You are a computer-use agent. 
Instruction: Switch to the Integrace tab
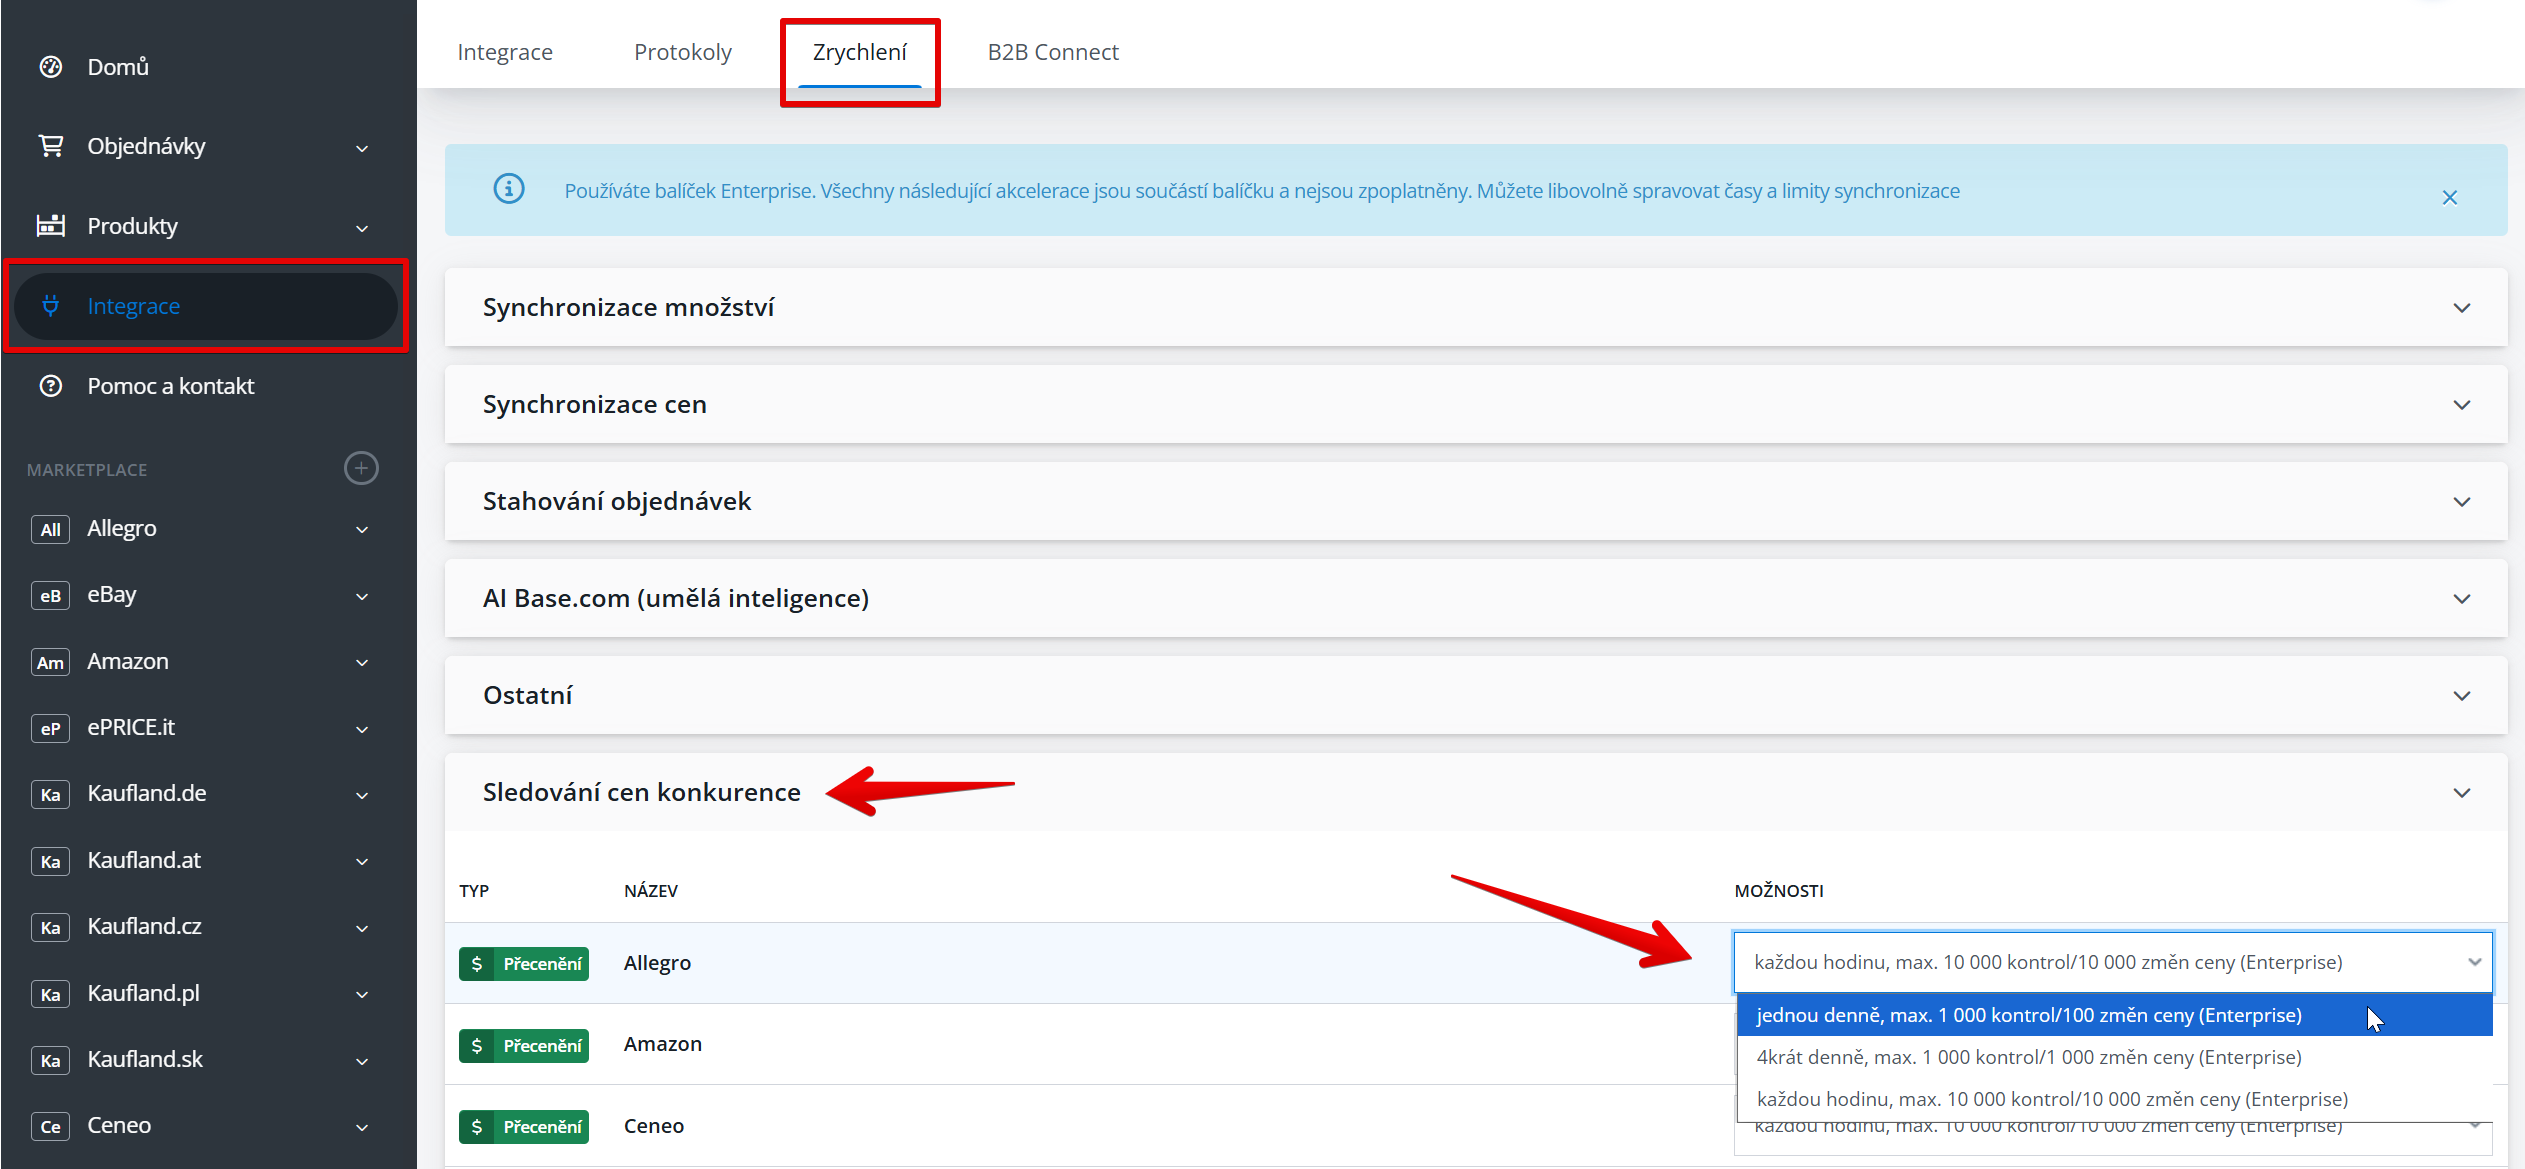tap(505, 52)
